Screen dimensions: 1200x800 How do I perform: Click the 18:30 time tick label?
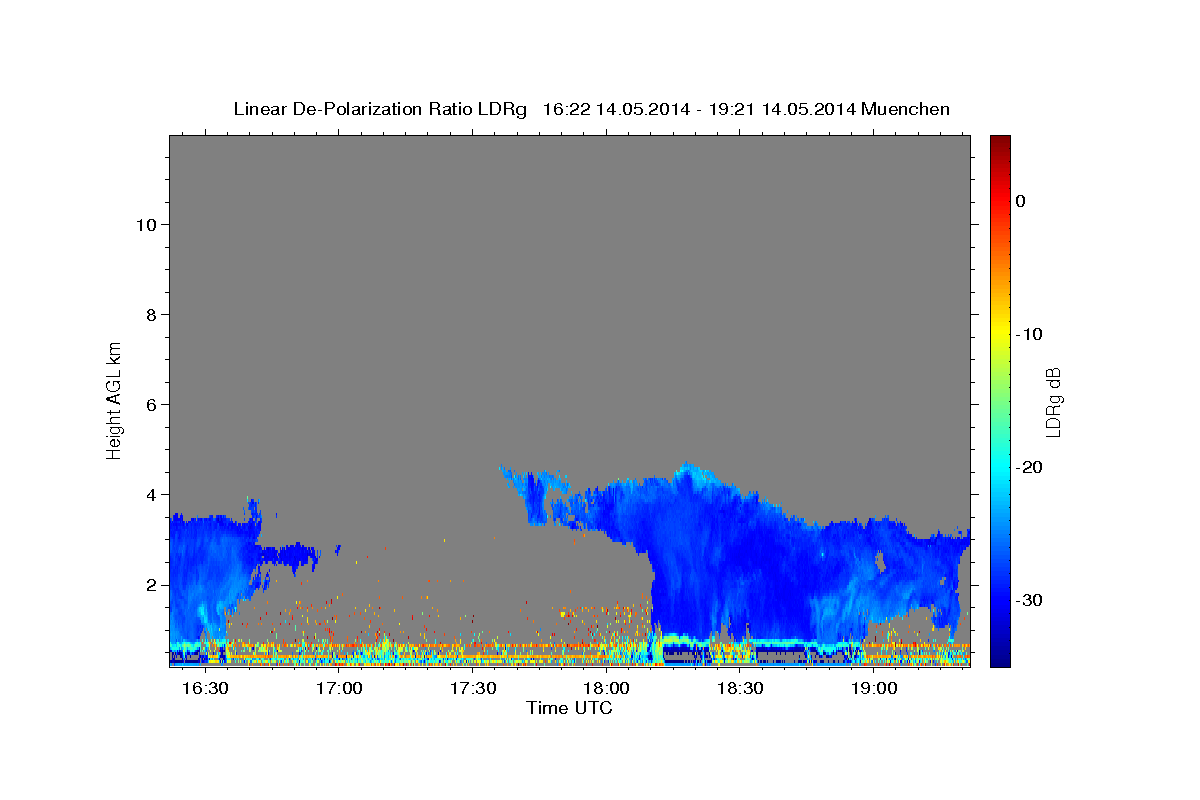tap(740, 689)
